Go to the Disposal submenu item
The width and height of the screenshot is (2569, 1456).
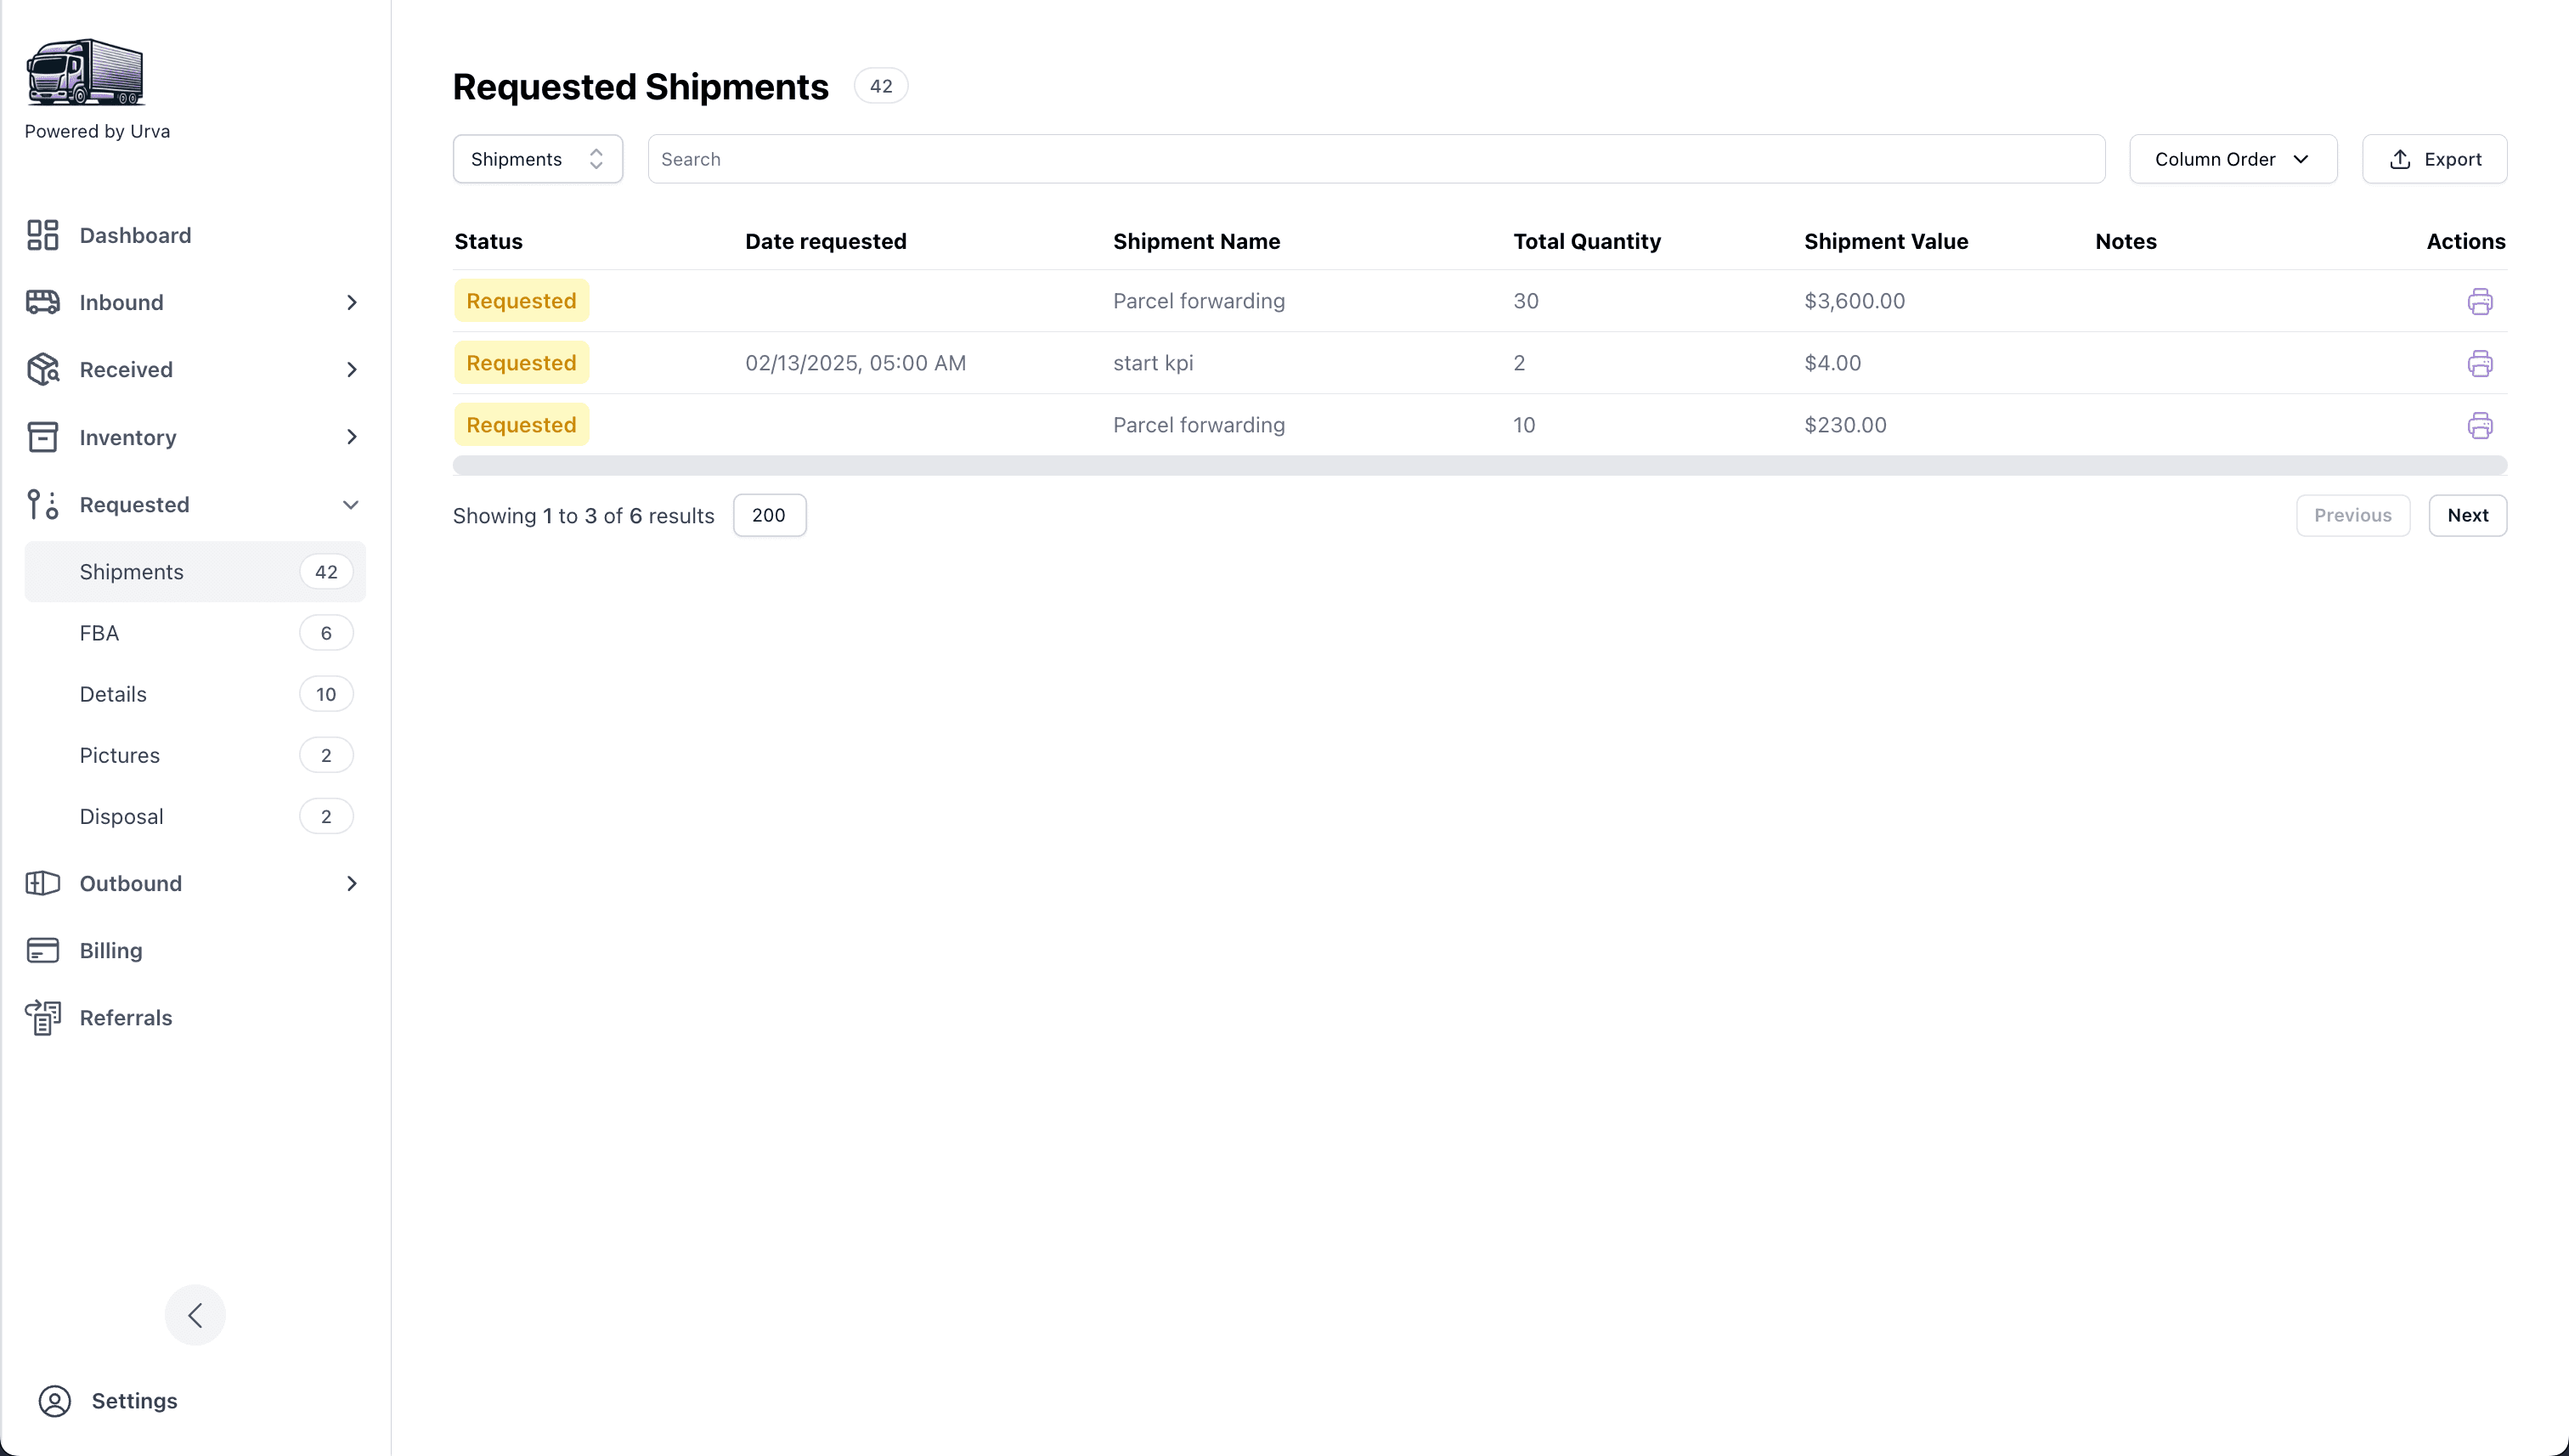[121, 816]
